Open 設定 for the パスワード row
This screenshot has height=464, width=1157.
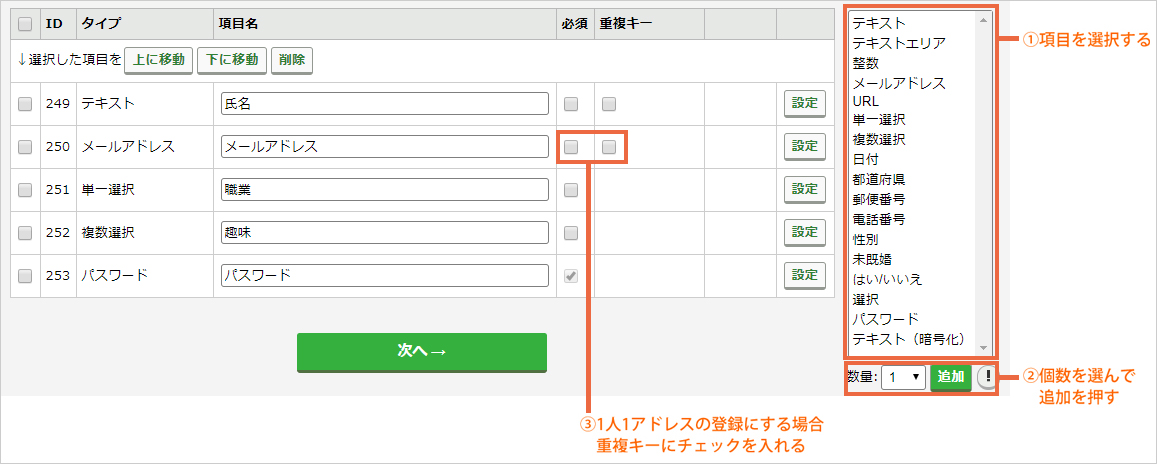tap(804, 275)
